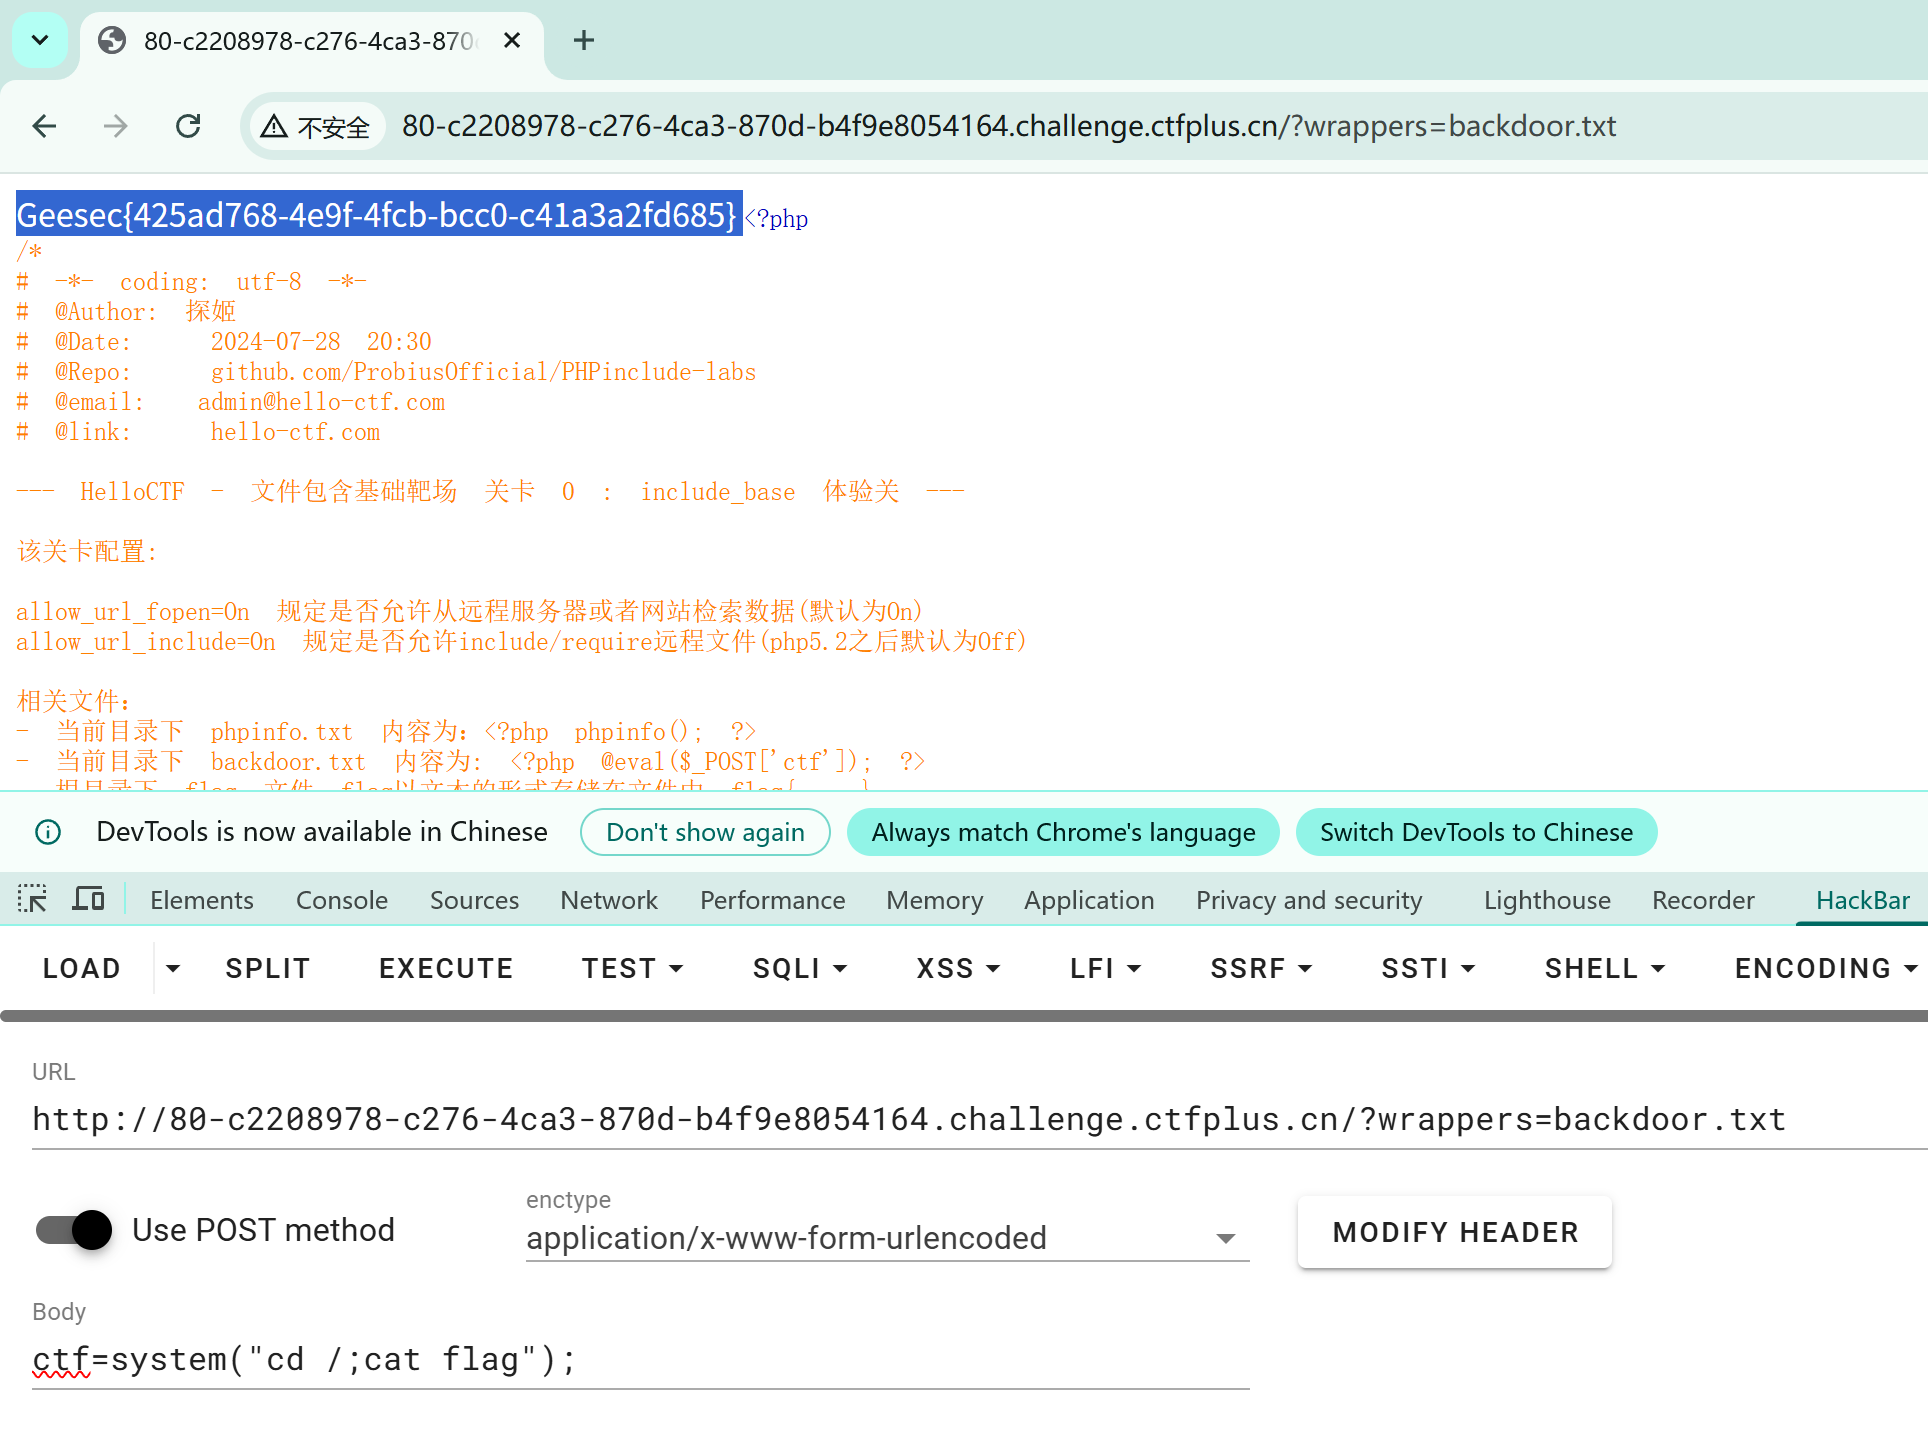Click Don't show again button

pyautogui.click(x=705, y=832)
